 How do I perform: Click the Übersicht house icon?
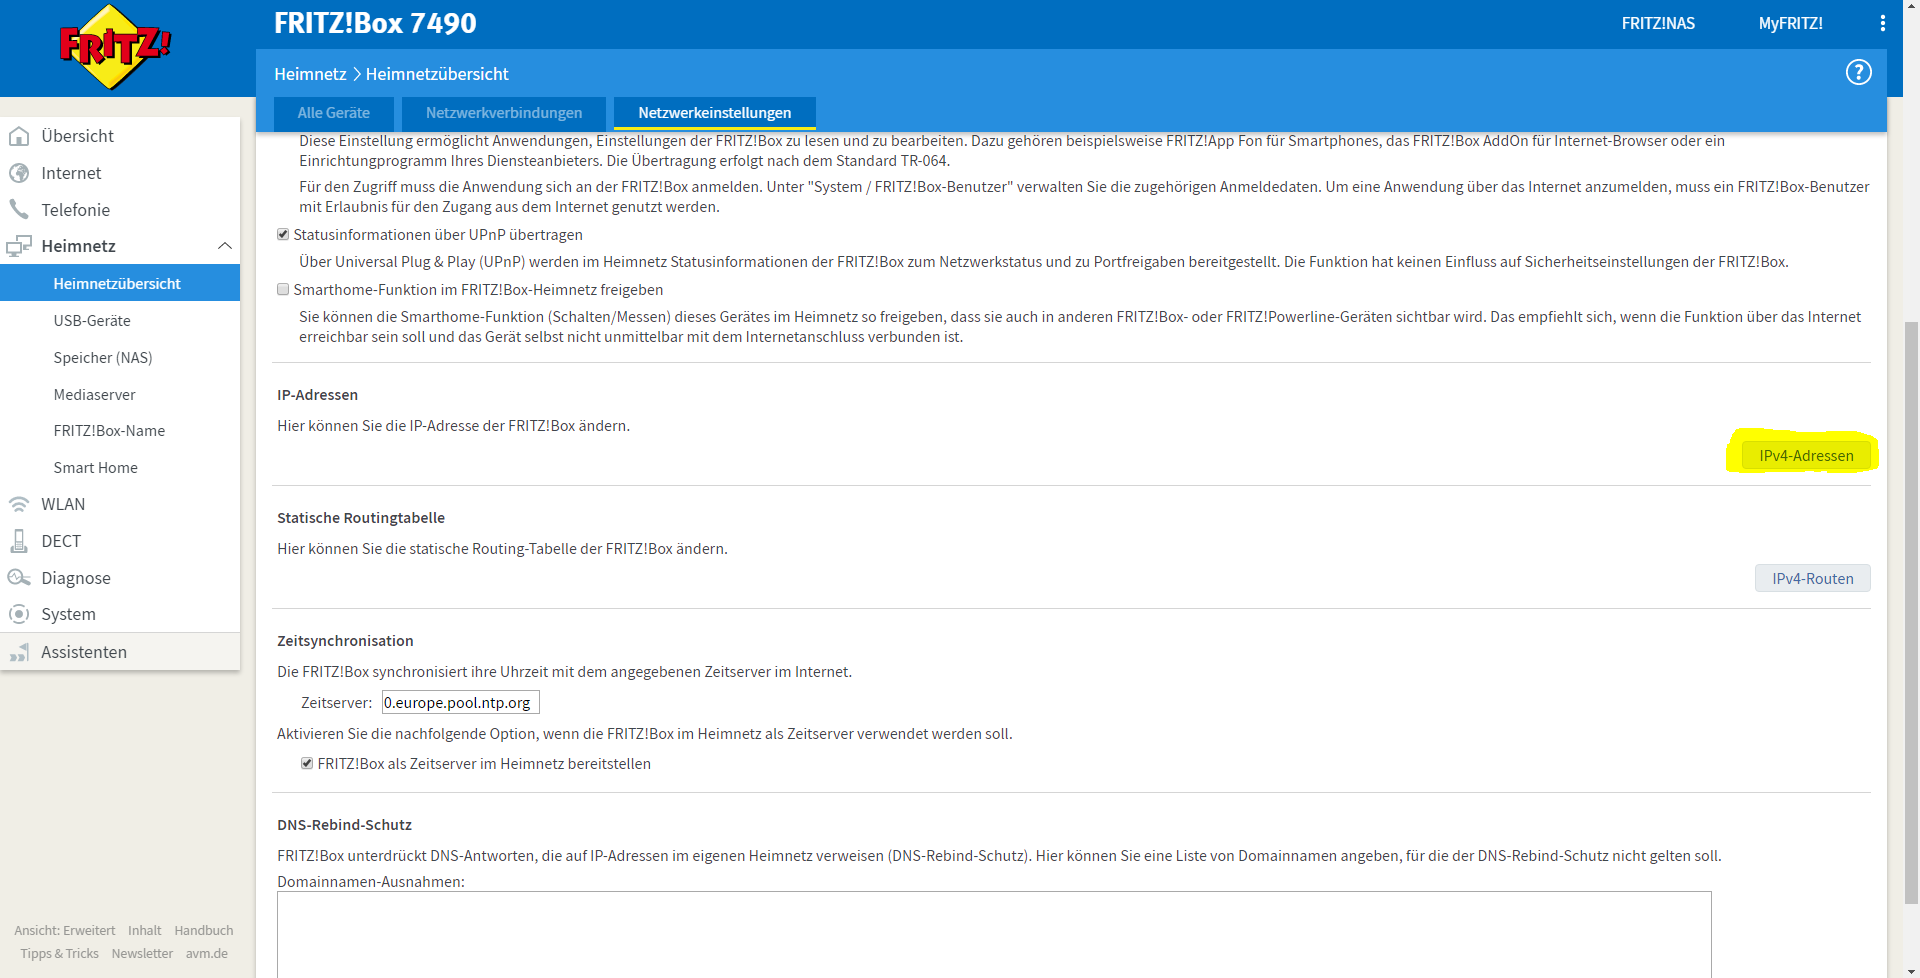tap(19, 136)
